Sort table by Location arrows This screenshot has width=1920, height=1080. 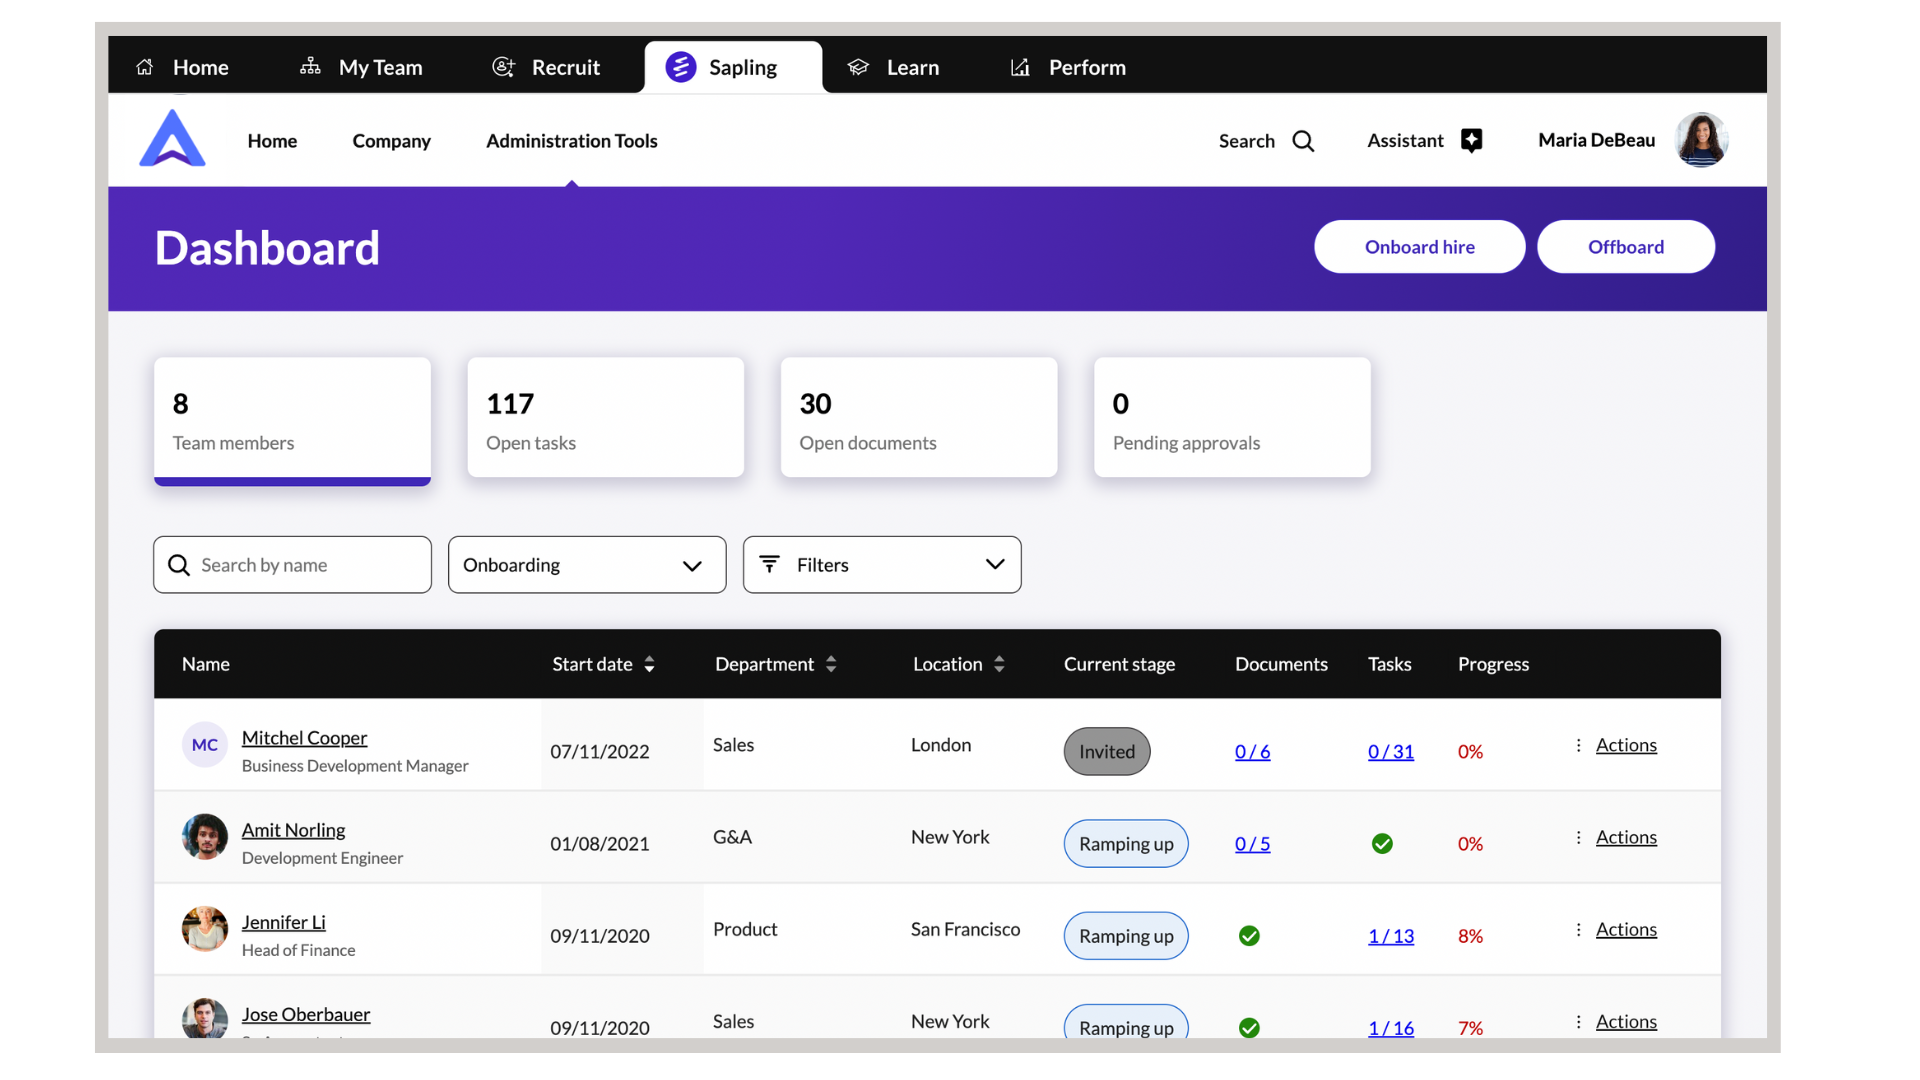point(999,664)
